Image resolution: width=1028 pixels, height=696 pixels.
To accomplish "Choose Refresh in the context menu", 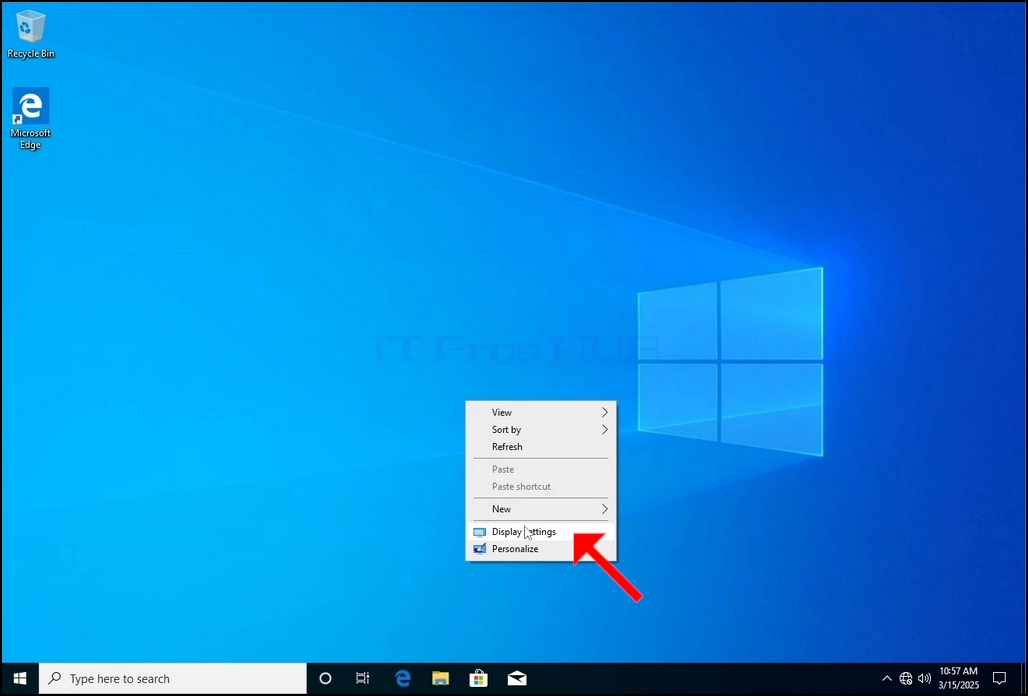I will [541, 446].
